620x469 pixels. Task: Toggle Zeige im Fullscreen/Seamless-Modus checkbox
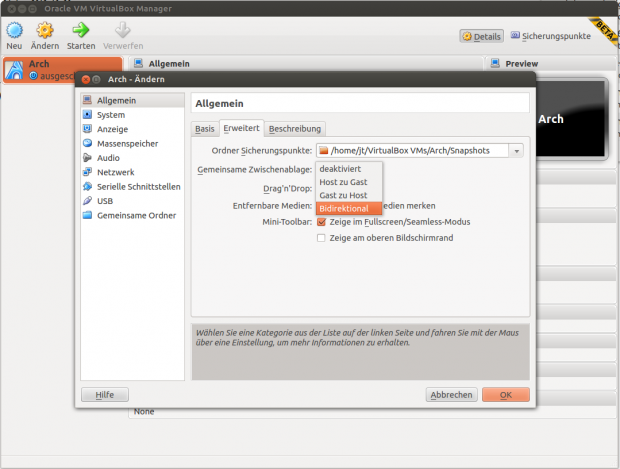click(x=322, y=222)
